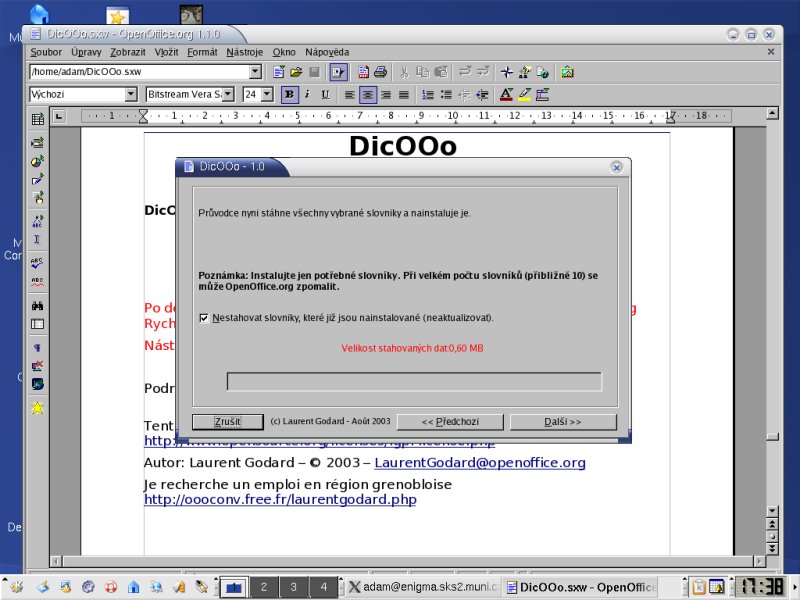Toggle bulleted list

coord(446,94)
